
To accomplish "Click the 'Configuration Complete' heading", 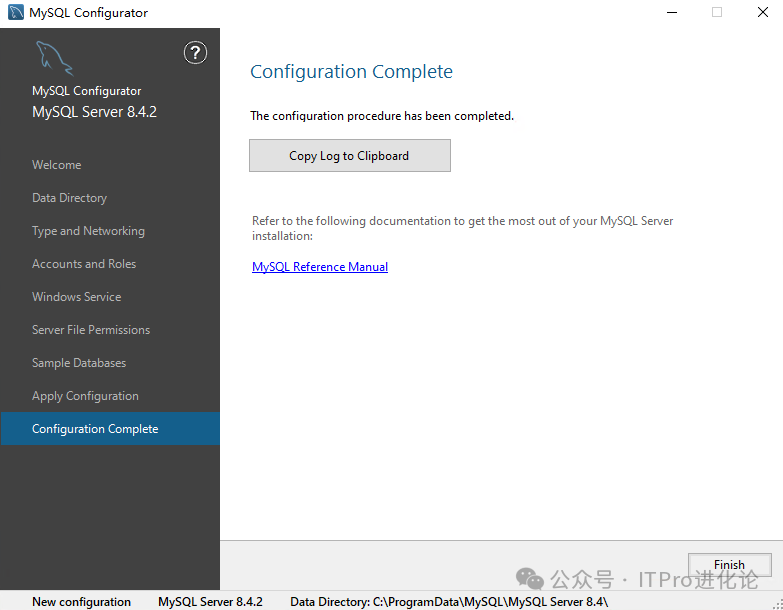I will tap(351, 71).
